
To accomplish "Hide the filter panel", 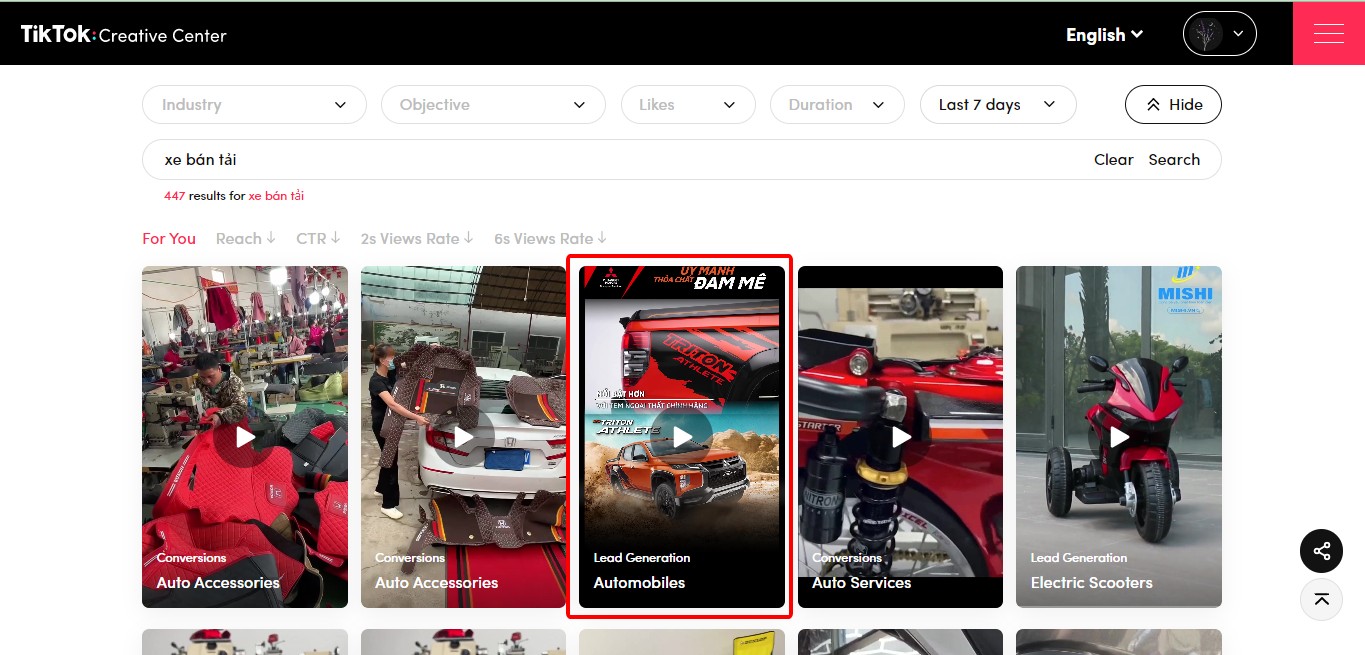I will [x=1173, y=105].
